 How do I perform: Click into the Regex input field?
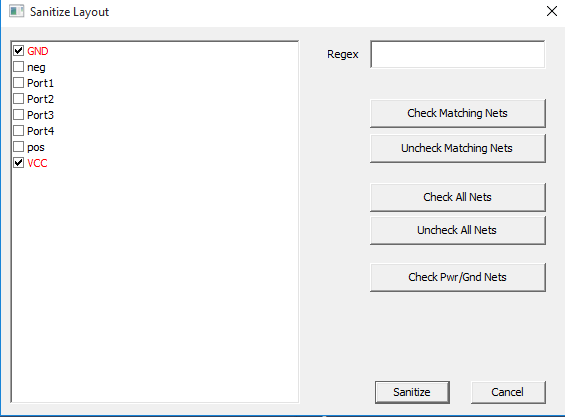[x=458, y=54]
